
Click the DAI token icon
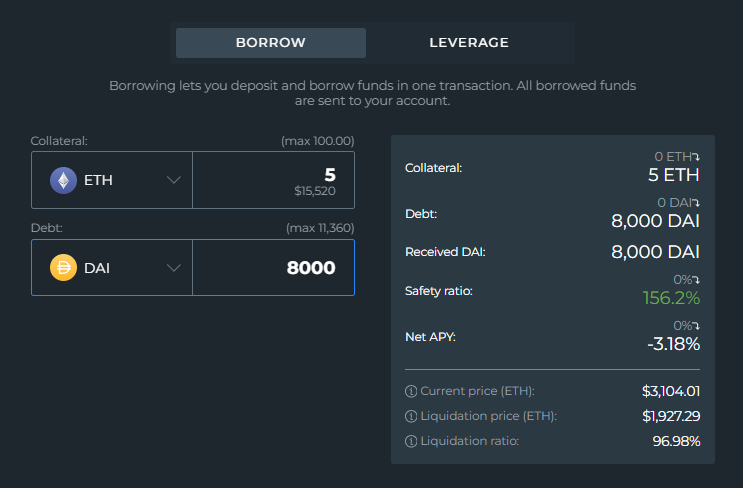tap(64, 268)
